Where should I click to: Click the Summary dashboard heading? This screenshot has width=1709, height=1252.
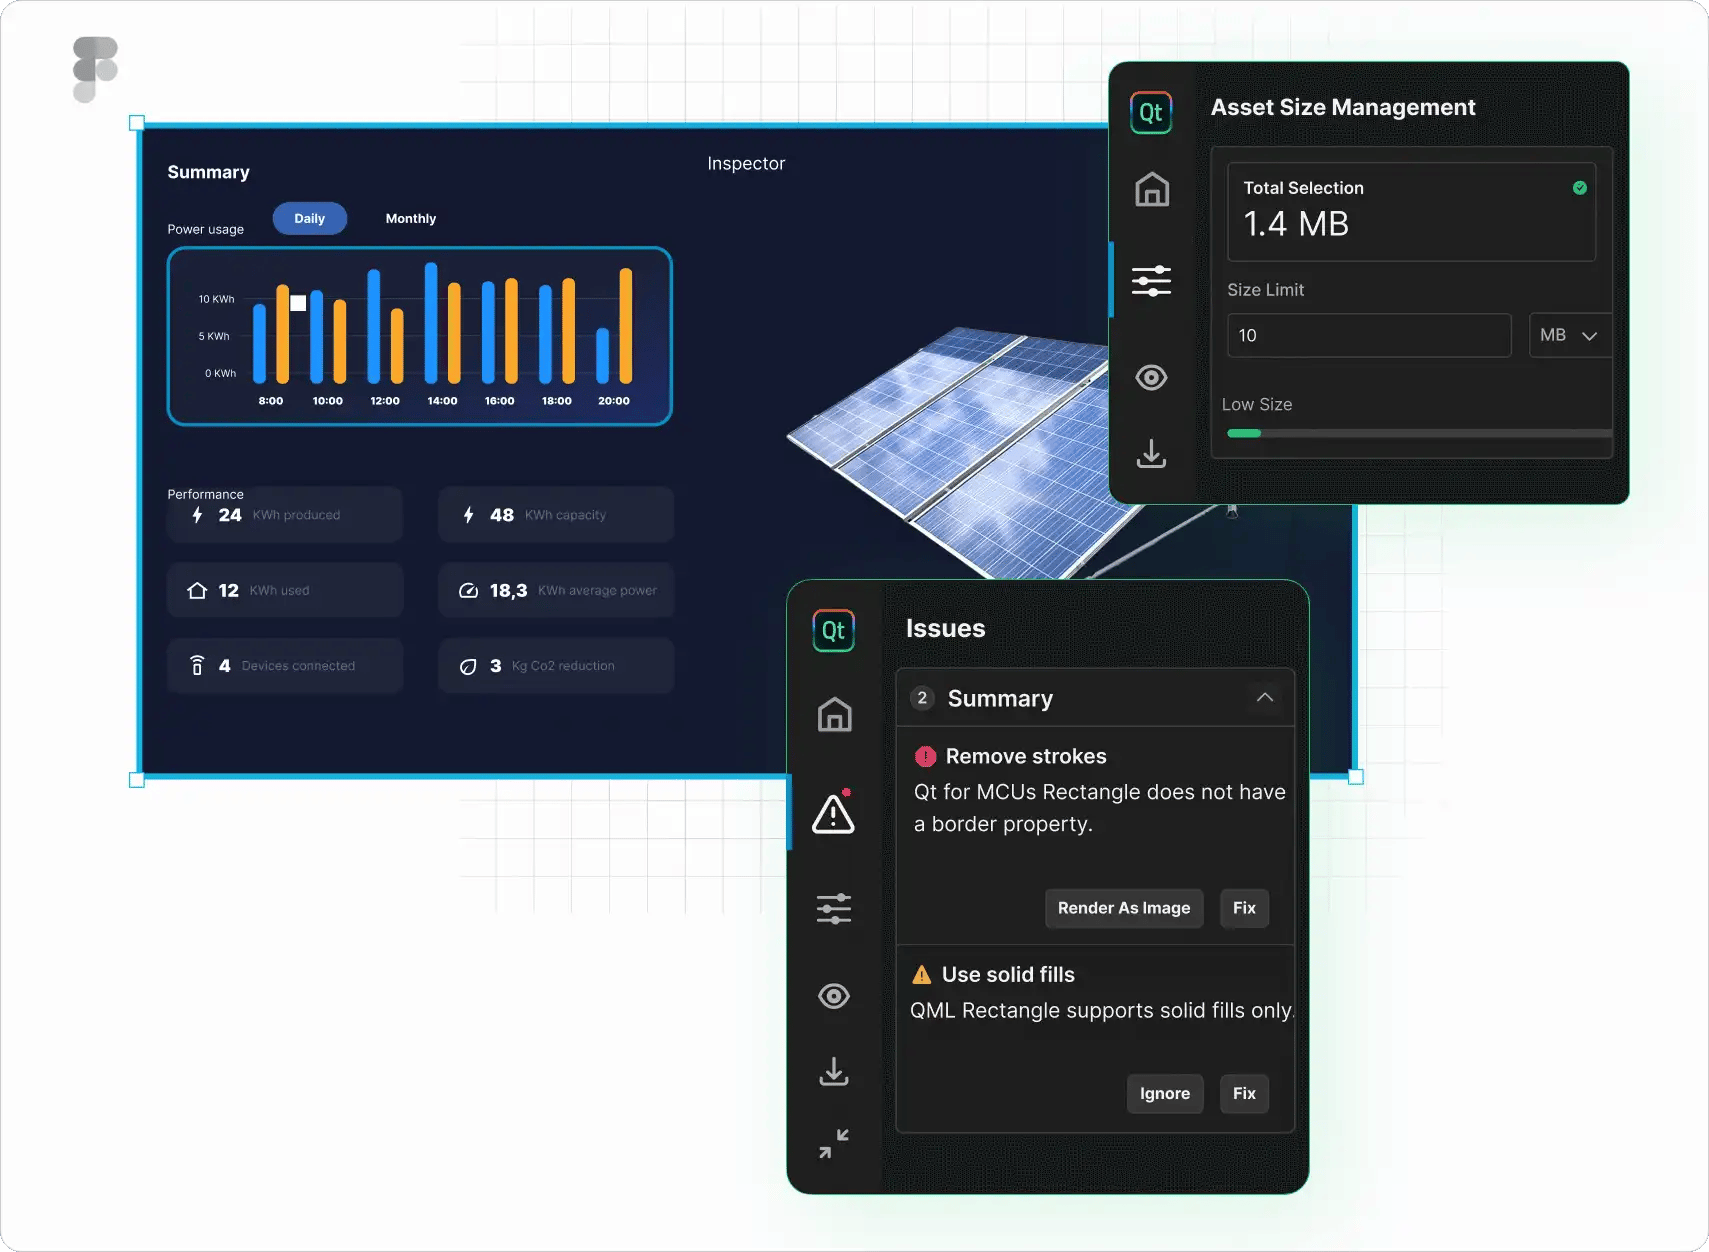pyautogui.click(x=208, y=172)
